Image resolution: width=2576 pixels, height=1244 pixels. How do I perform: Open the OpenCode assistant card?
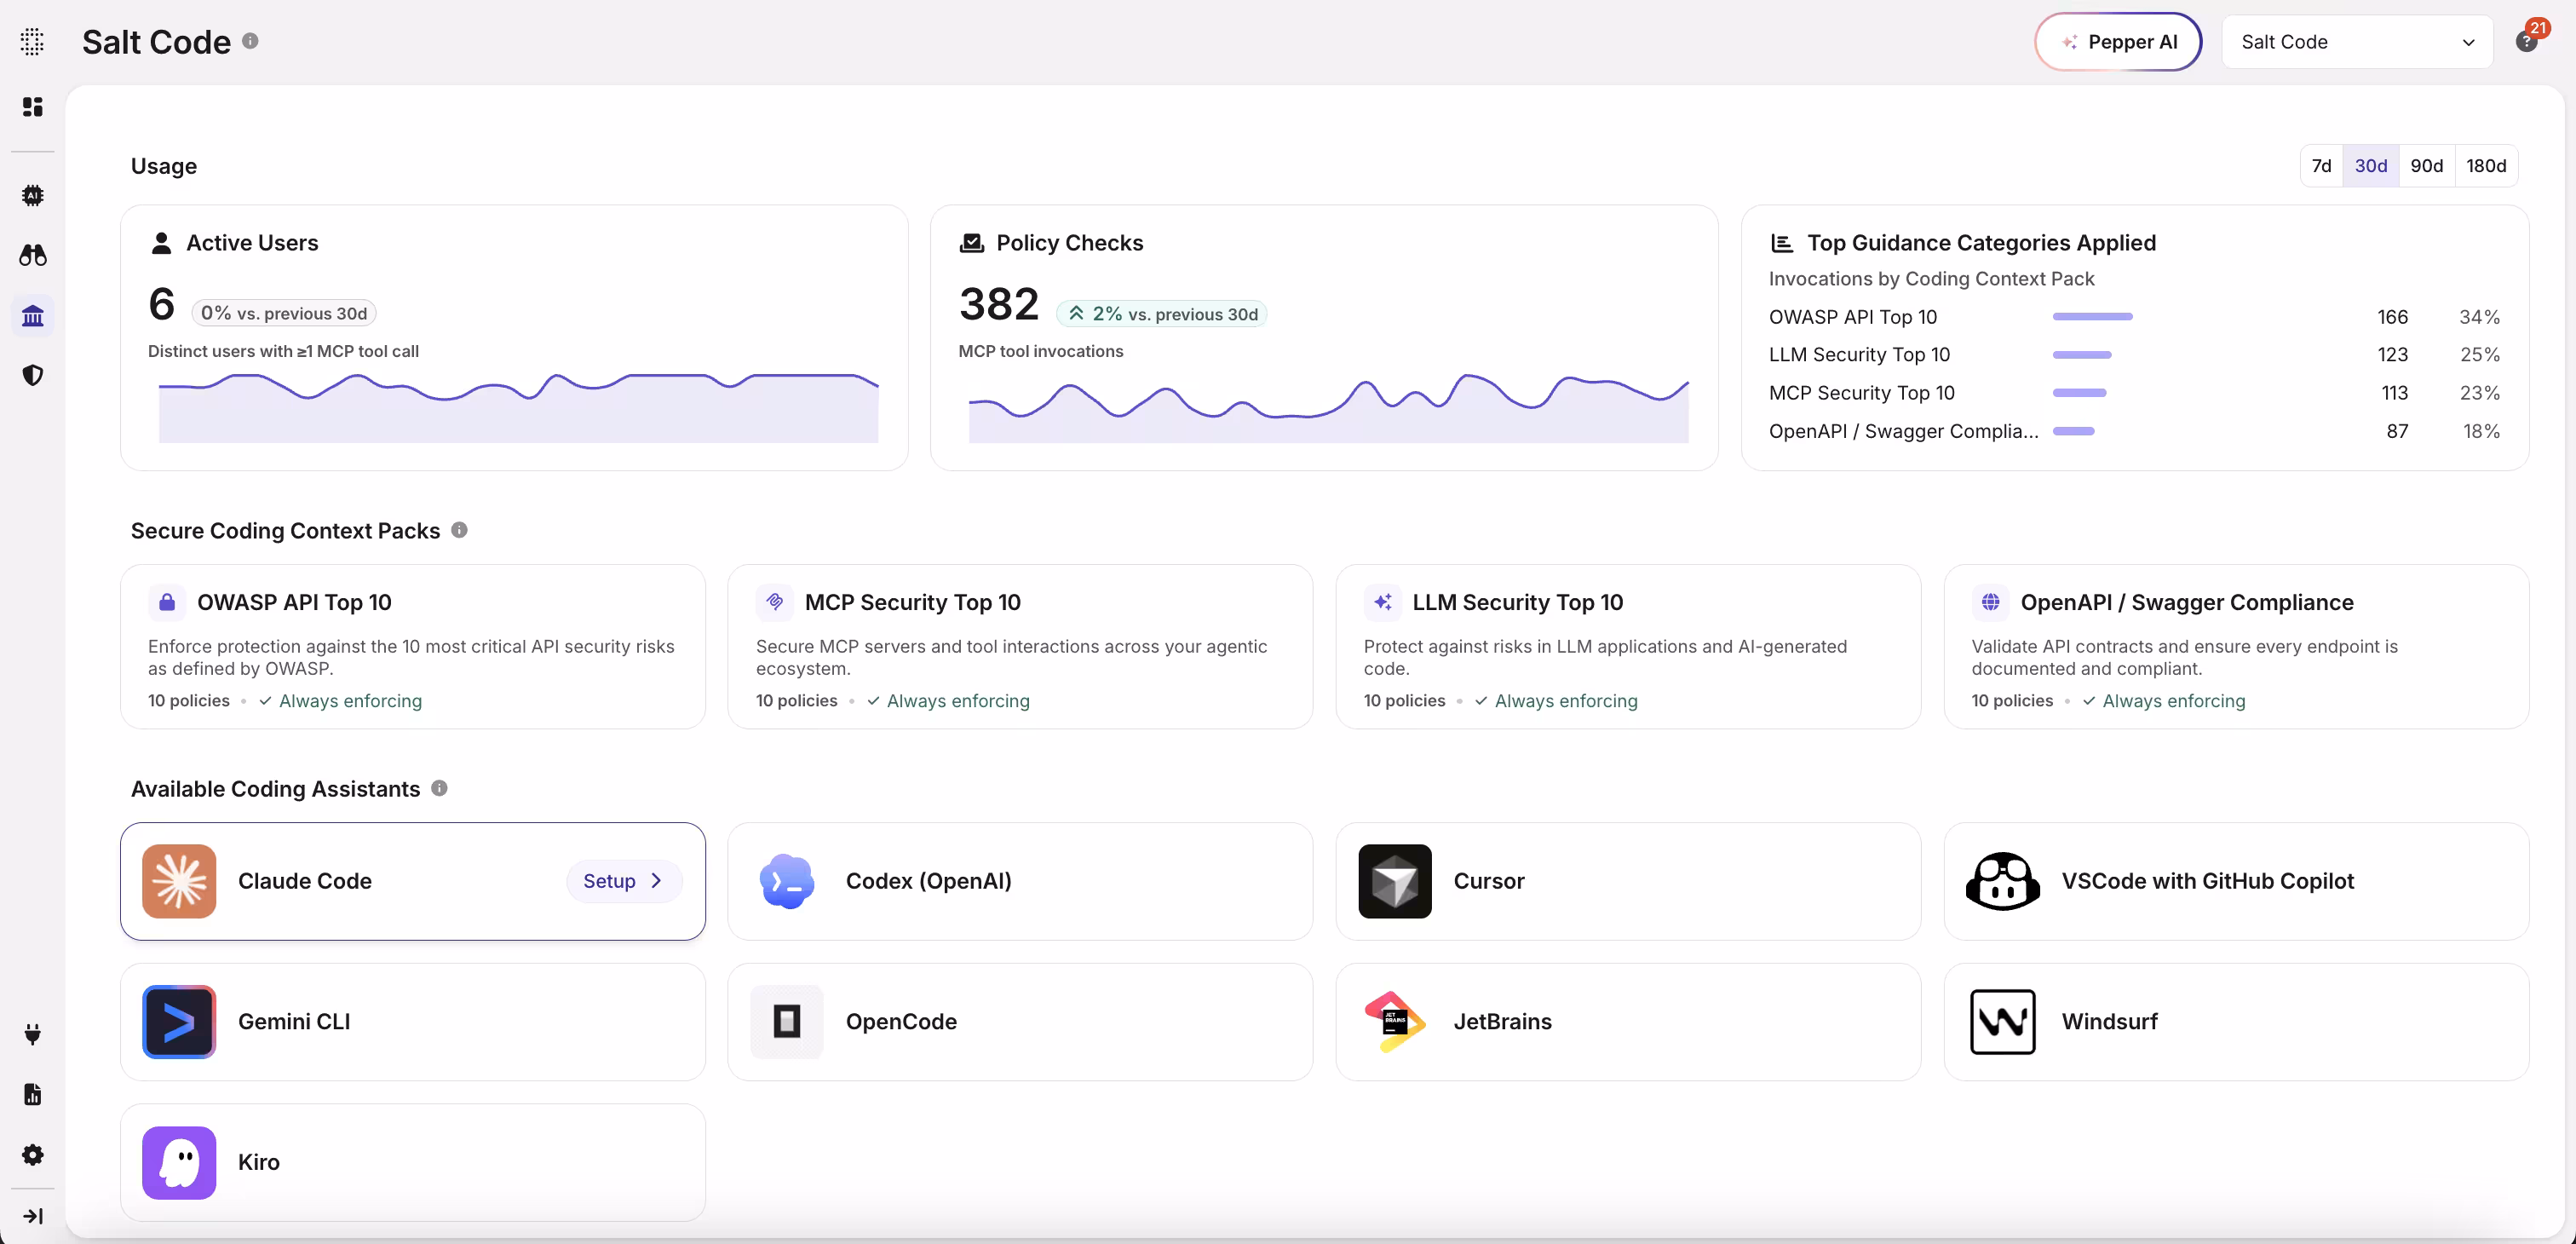(1020, 1022)
